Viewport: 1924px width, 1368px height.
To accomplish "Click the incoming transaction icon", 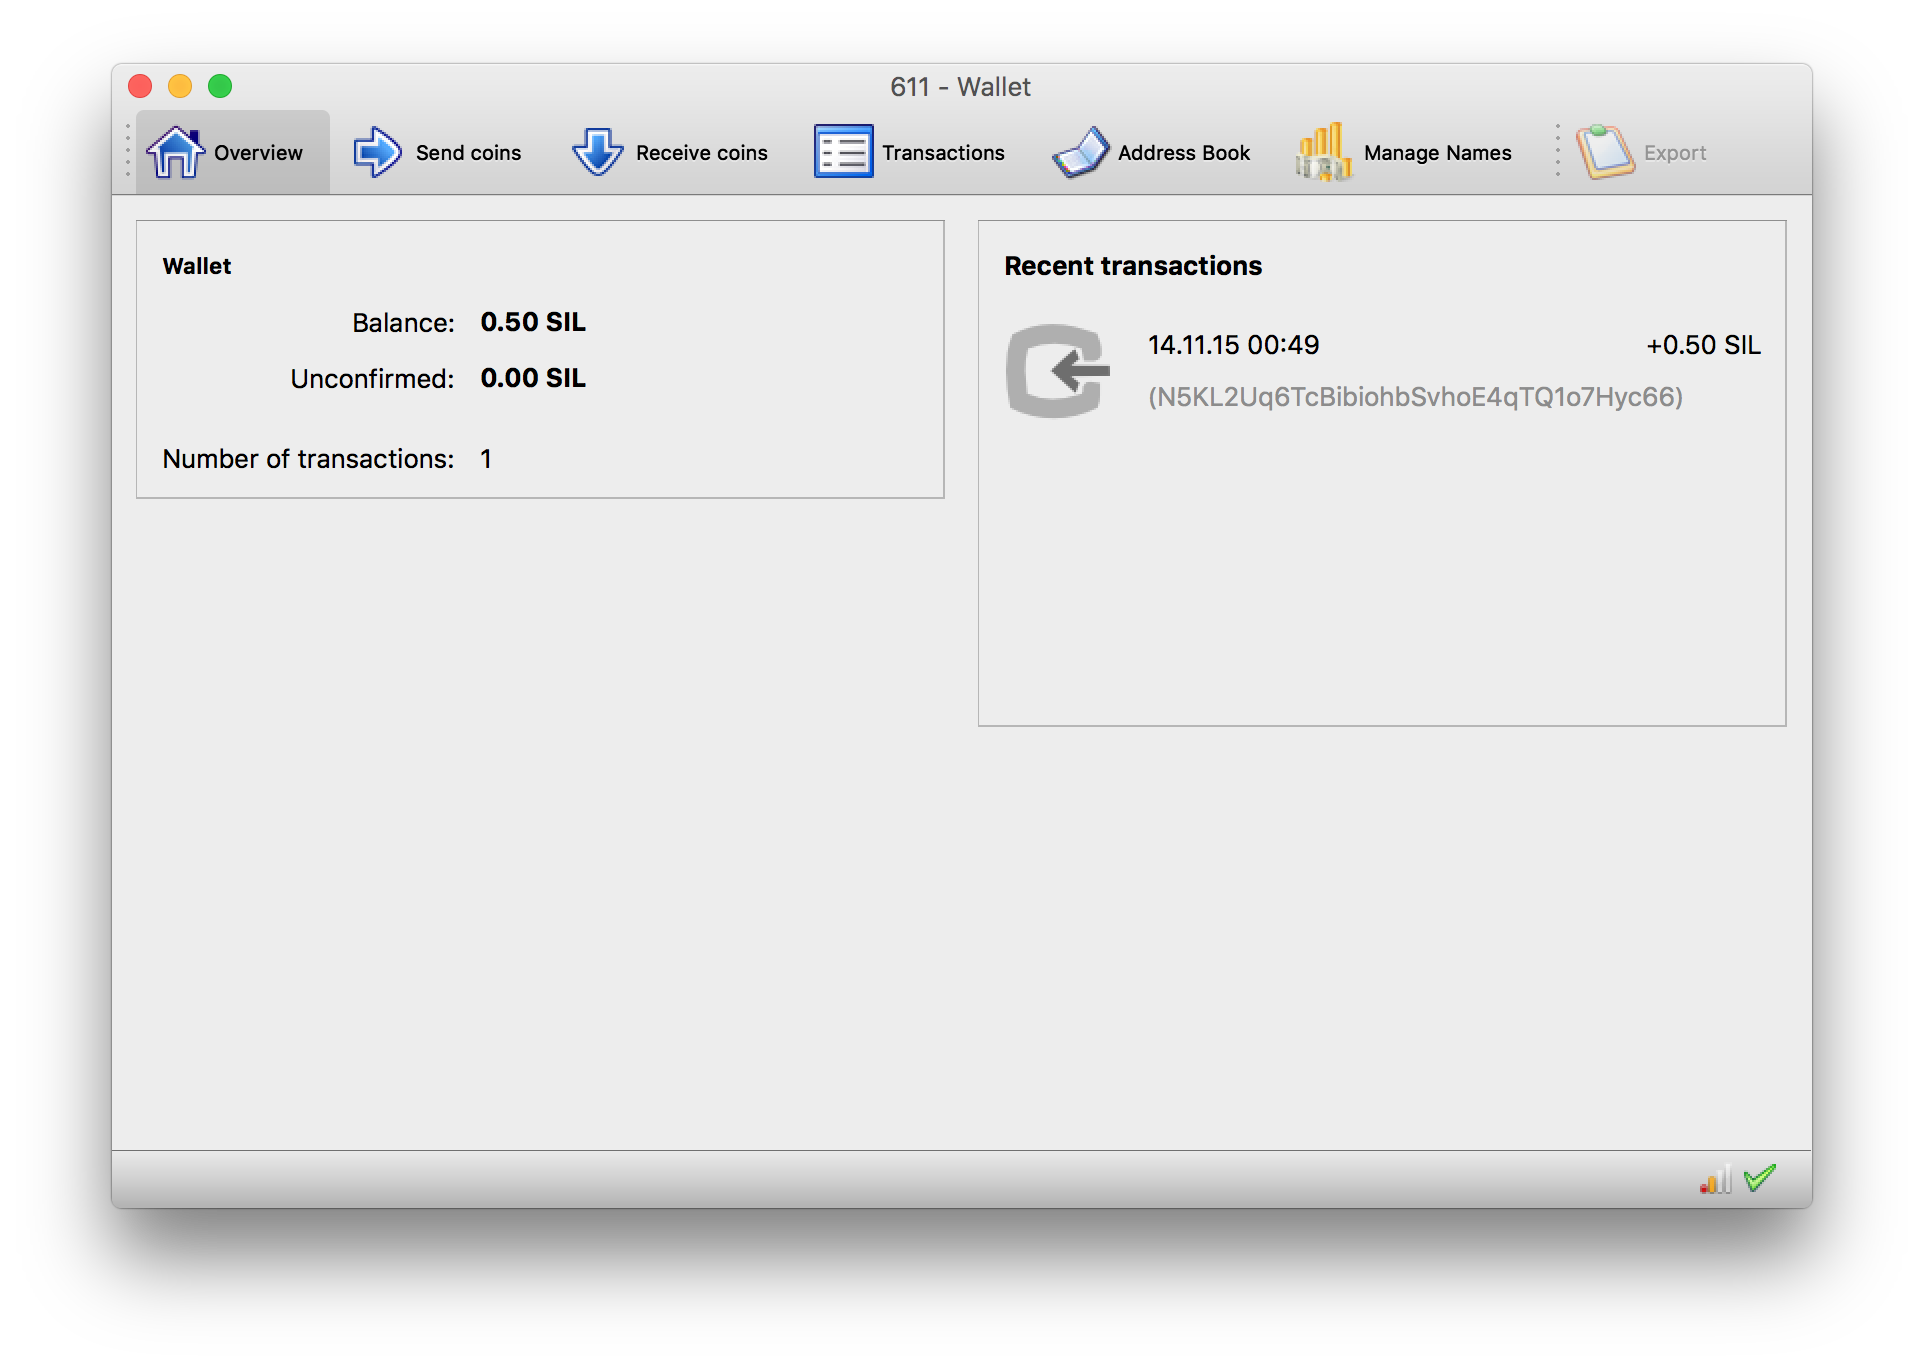I will point(1058,371).
